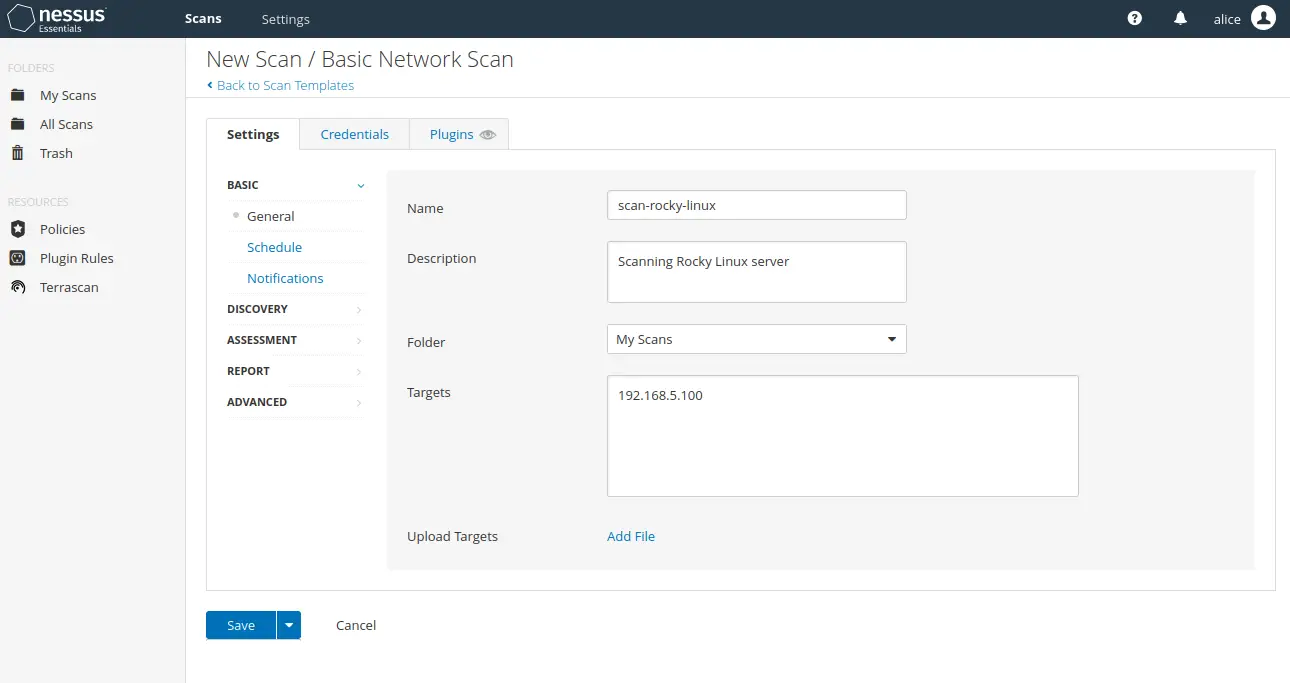Open the Settings top menu
The image size is (1290, 683).
(285, 19)
